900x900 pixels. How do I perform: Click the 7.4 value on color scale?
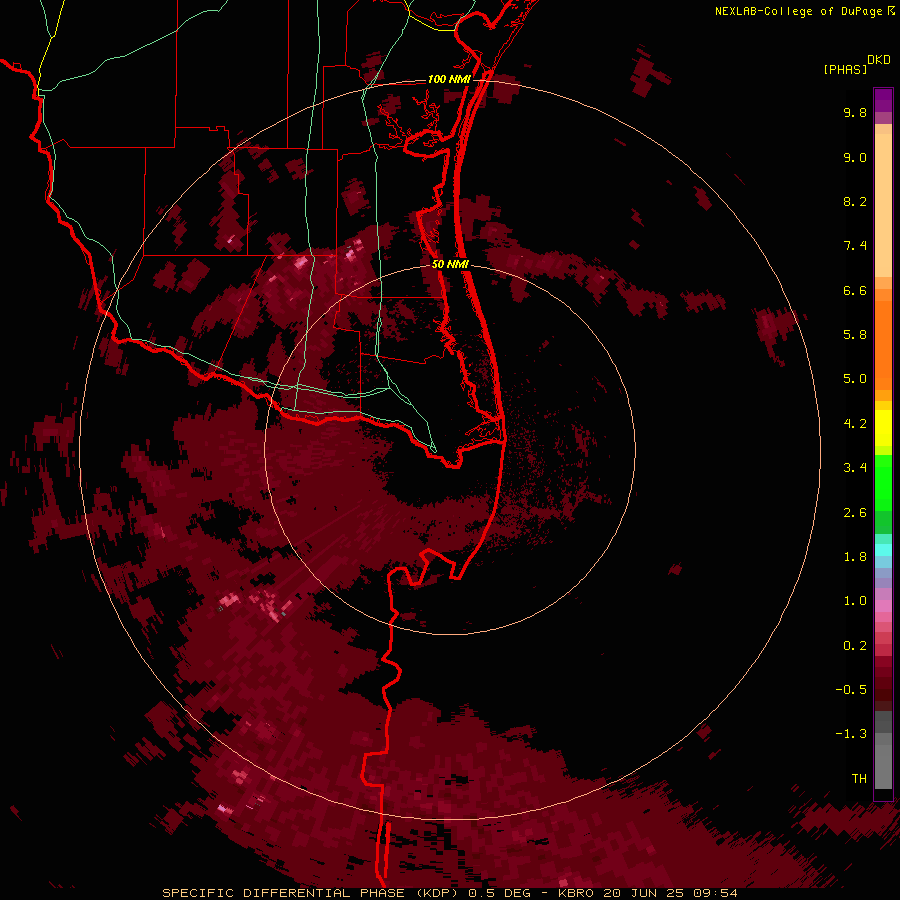point(855,246)
